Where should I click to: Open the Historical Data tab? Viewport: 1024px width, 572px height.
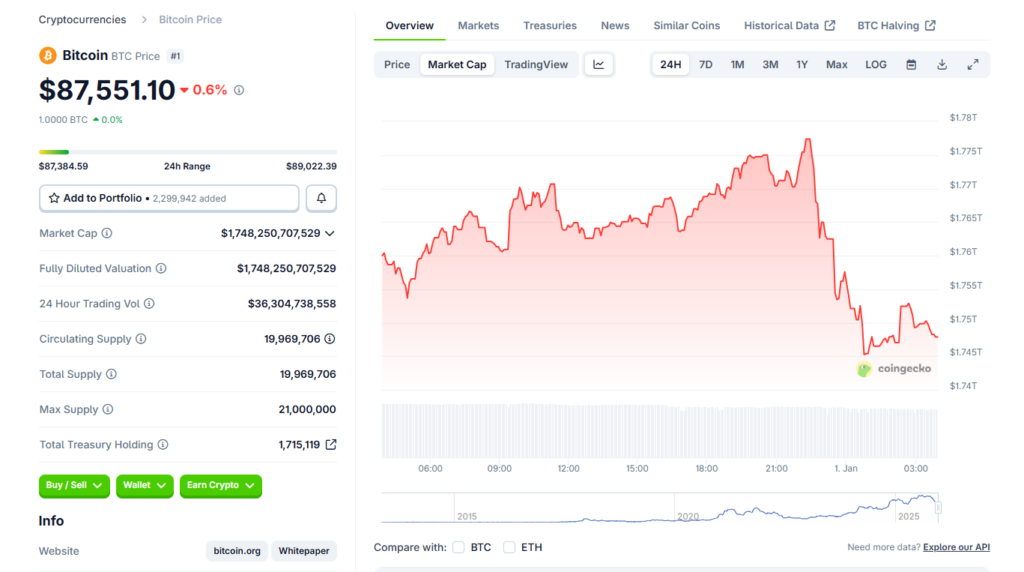coord(789,26)
